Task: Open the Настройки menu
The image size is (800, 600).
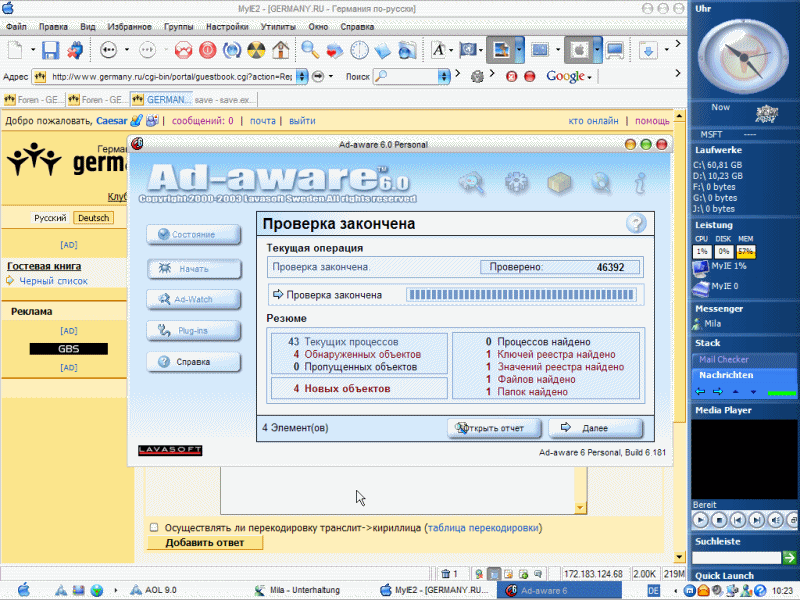Action: (x=227, y=27)
